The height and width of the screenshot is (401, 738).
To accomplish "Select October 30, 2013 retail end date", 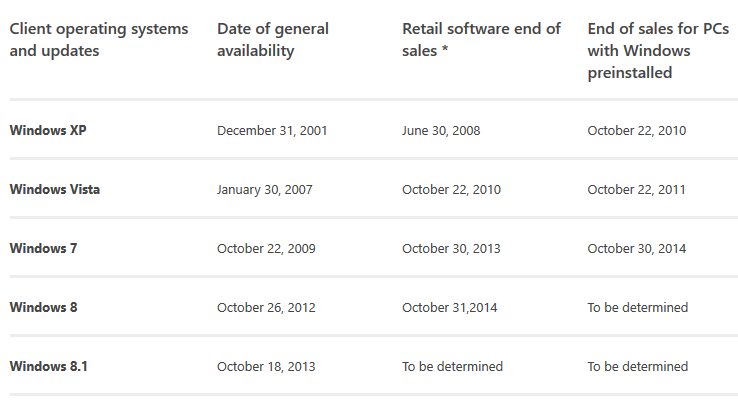I will click(x=451, y=249).
